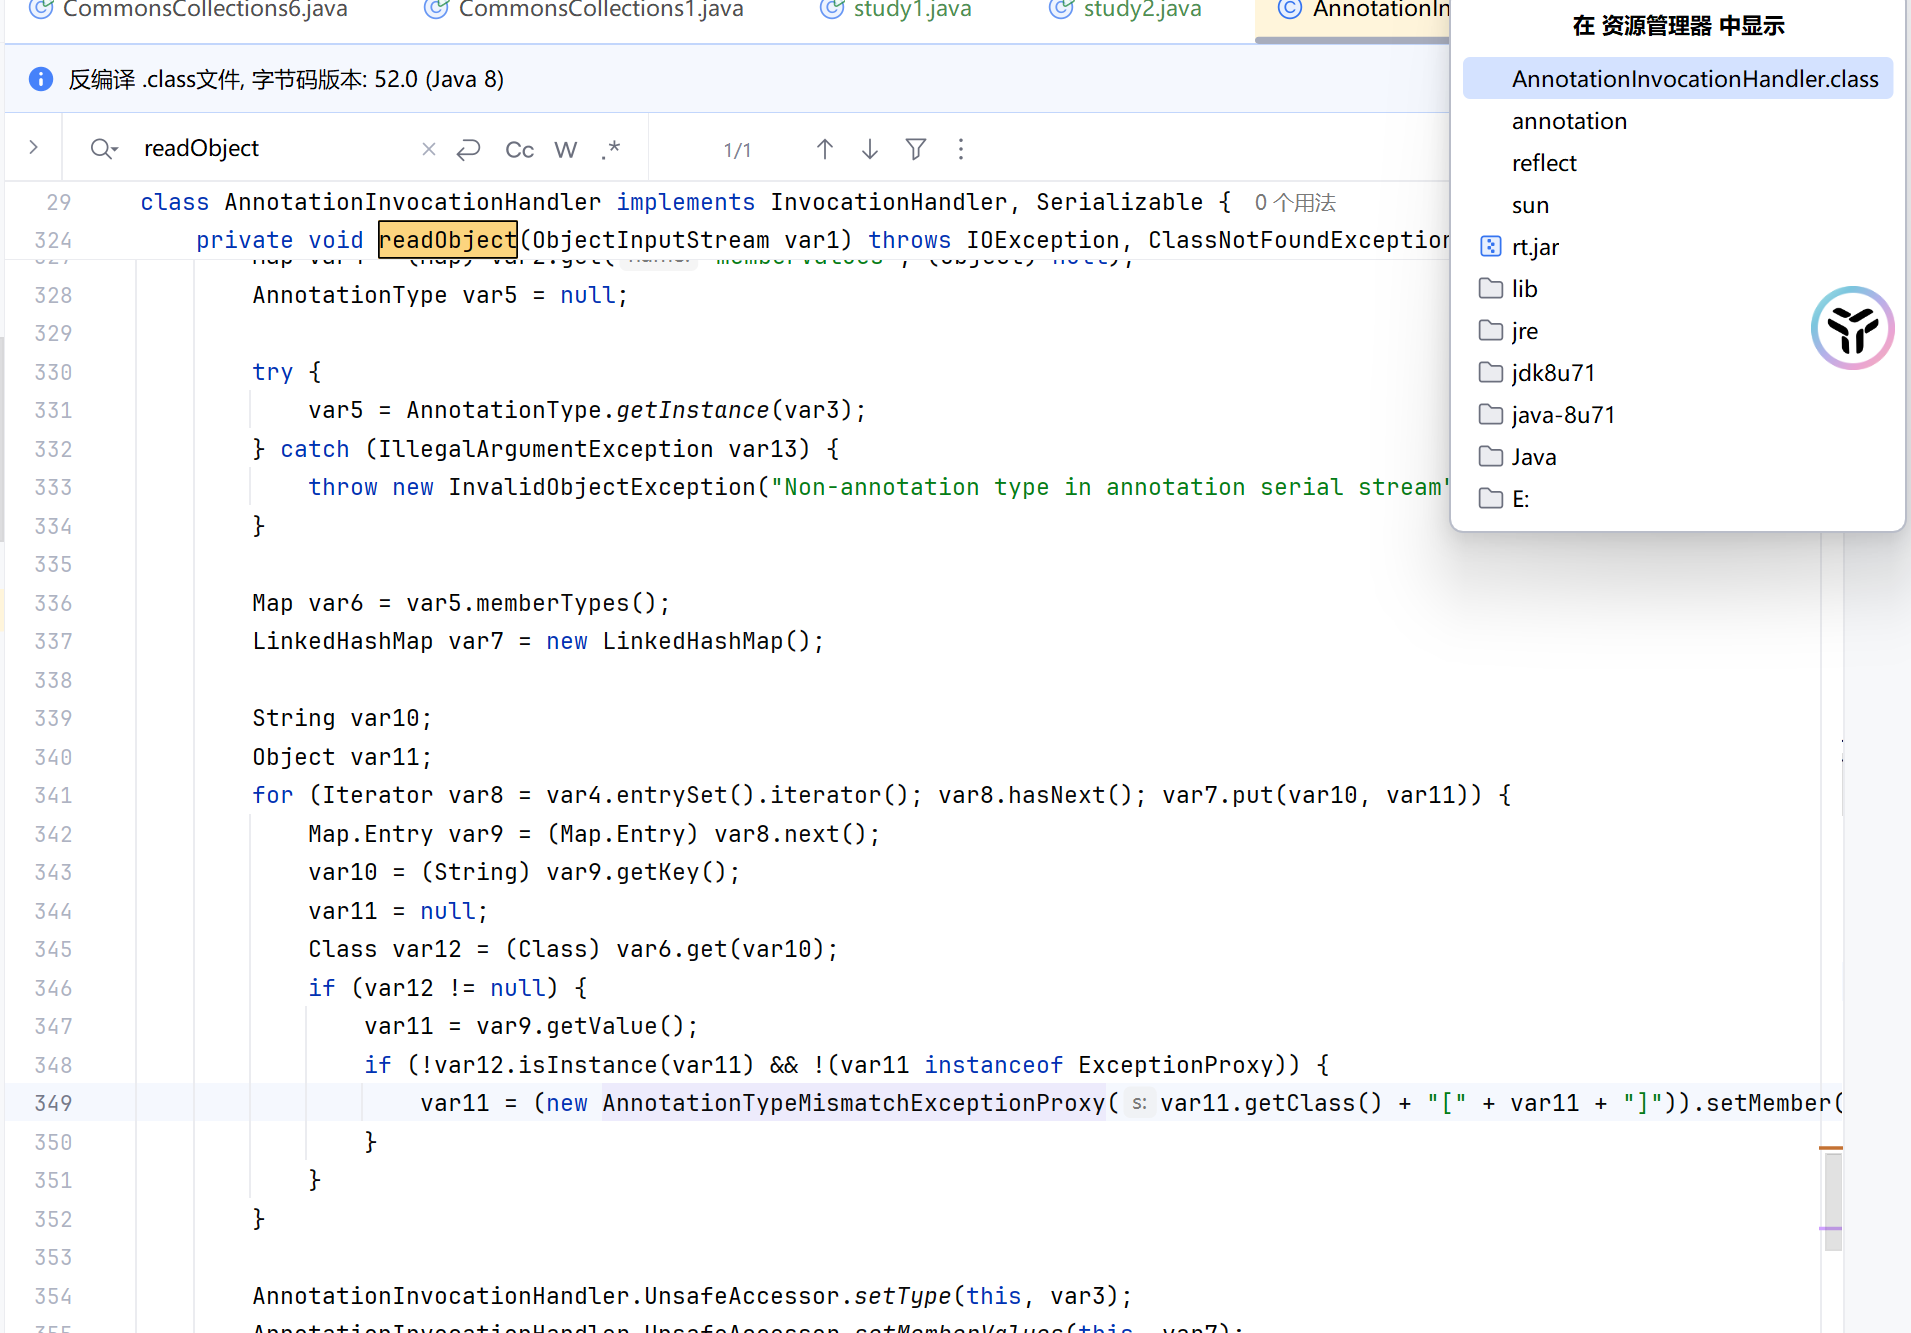This screenshot has width=1911, height=1333.
Task: Toggle Match Case (Cc) option
Action: 519,150
